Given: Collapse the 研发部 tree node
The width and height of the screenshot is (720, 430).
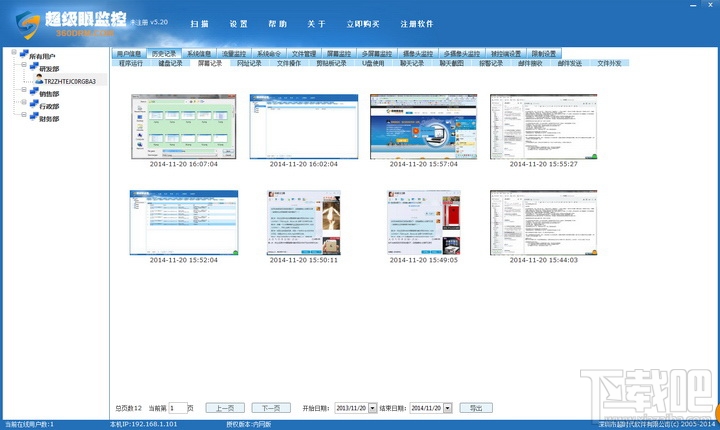Looking at the screenshot, I should coord(24,65).
